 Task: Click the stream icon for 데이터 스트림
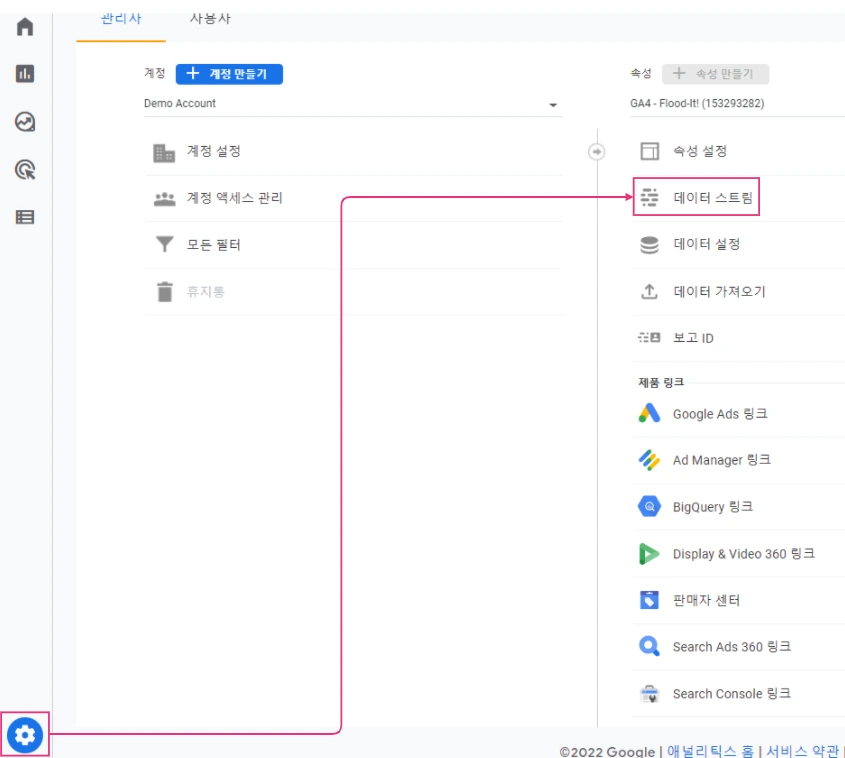tap(649, 198)
